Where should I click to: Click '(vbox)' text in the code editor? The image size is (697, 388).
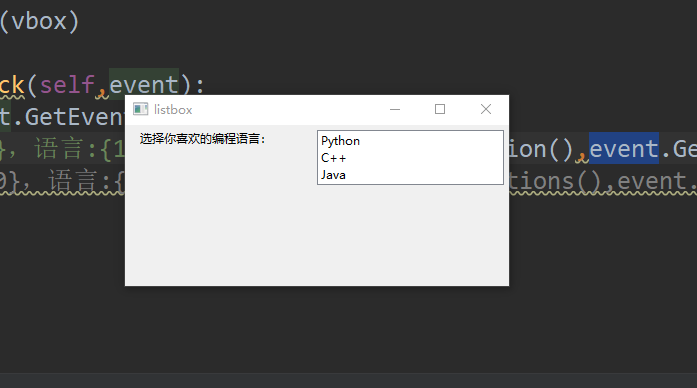point(40,21)
